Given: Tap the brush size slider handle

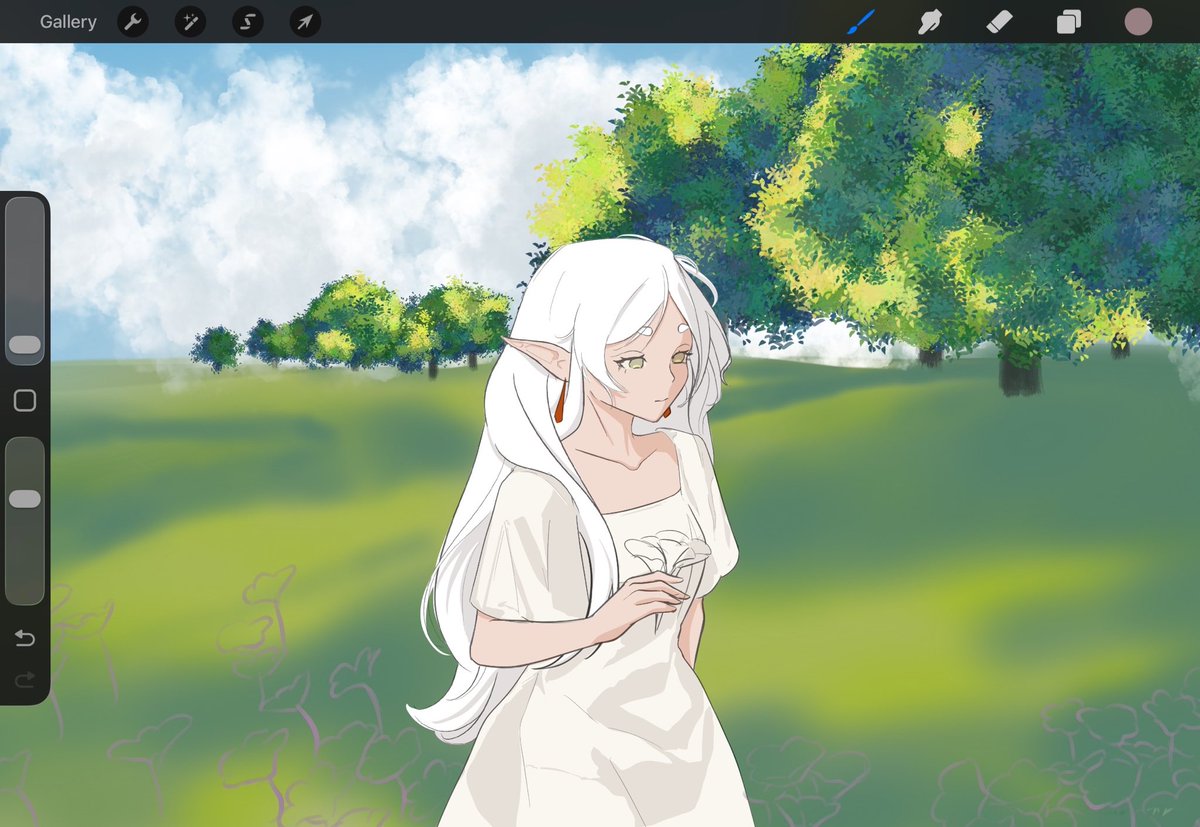Looking at the screenshot, I should (x=24, y=345).
